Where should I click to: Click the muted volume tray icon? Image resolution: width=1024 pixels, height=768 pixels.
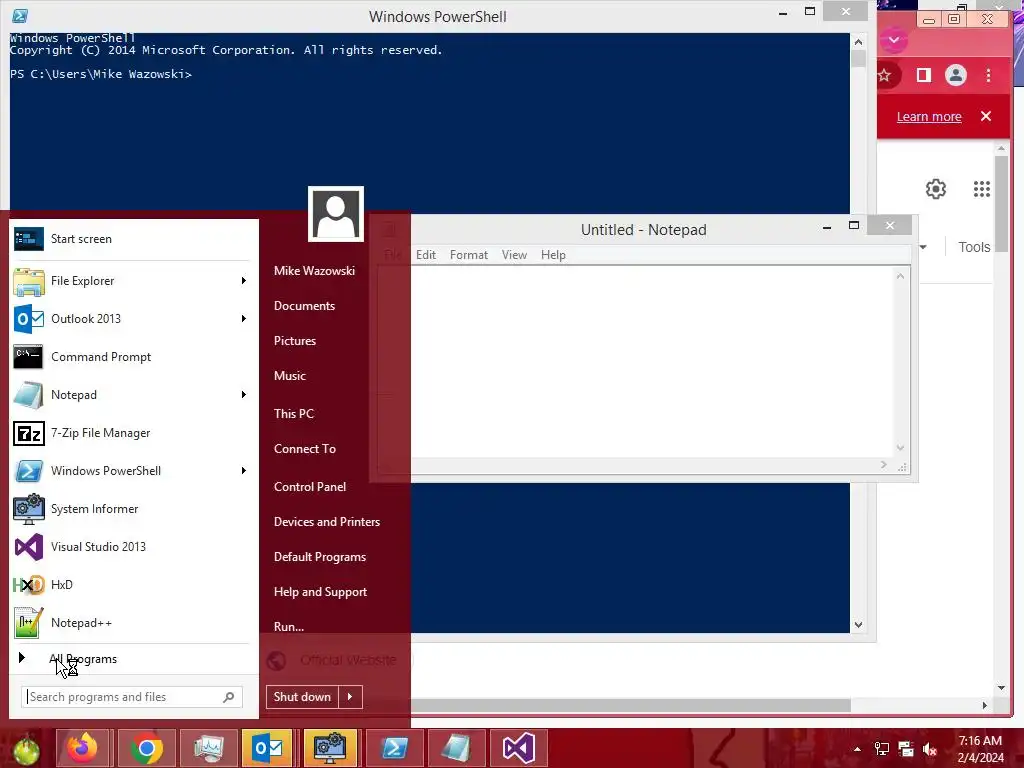[x=930, y=749]
